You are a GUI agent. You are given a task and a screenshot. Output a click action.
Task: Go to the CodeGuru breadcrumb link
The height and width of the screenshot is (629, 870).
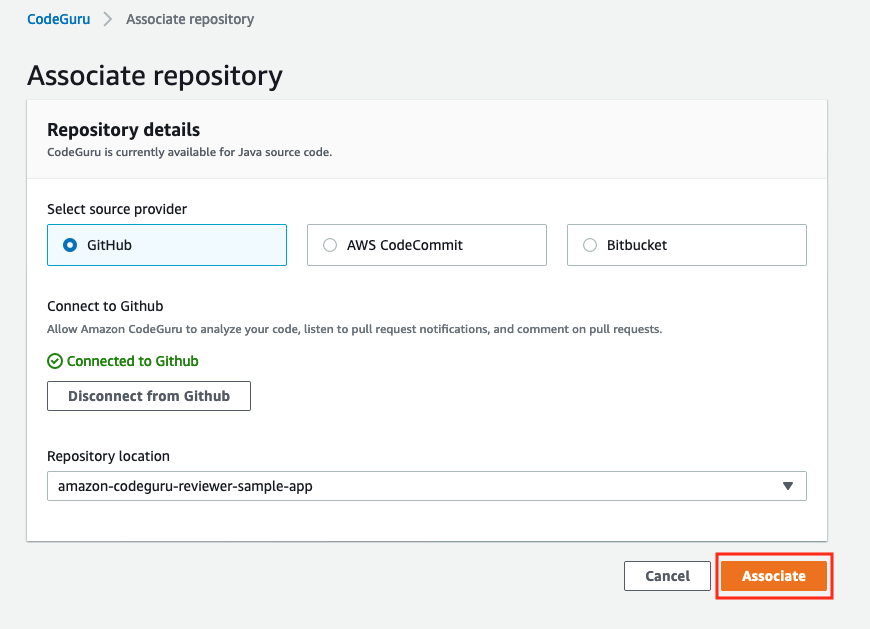coord(59,19)
